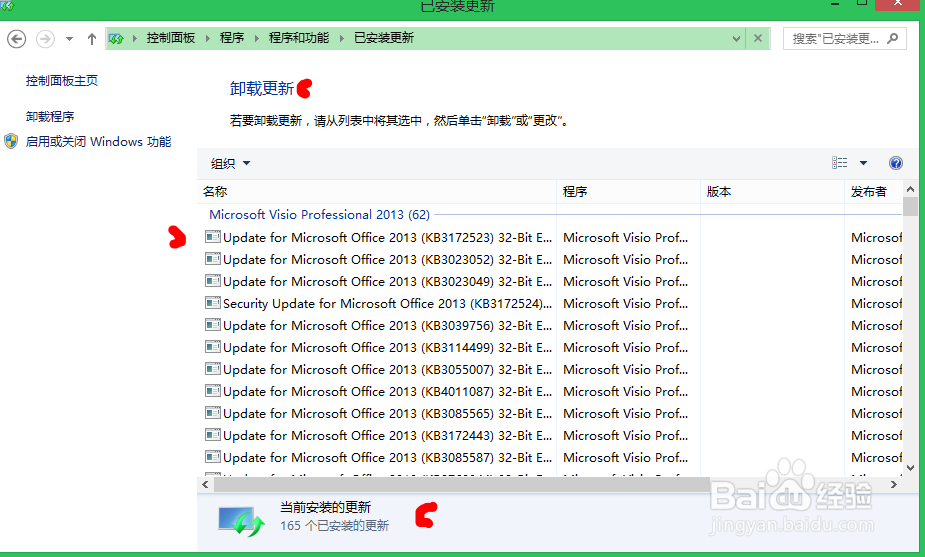Select 程序 in the address breadcrumb
The height and width of the screenshot is (557, 925).
coord(232,38)
